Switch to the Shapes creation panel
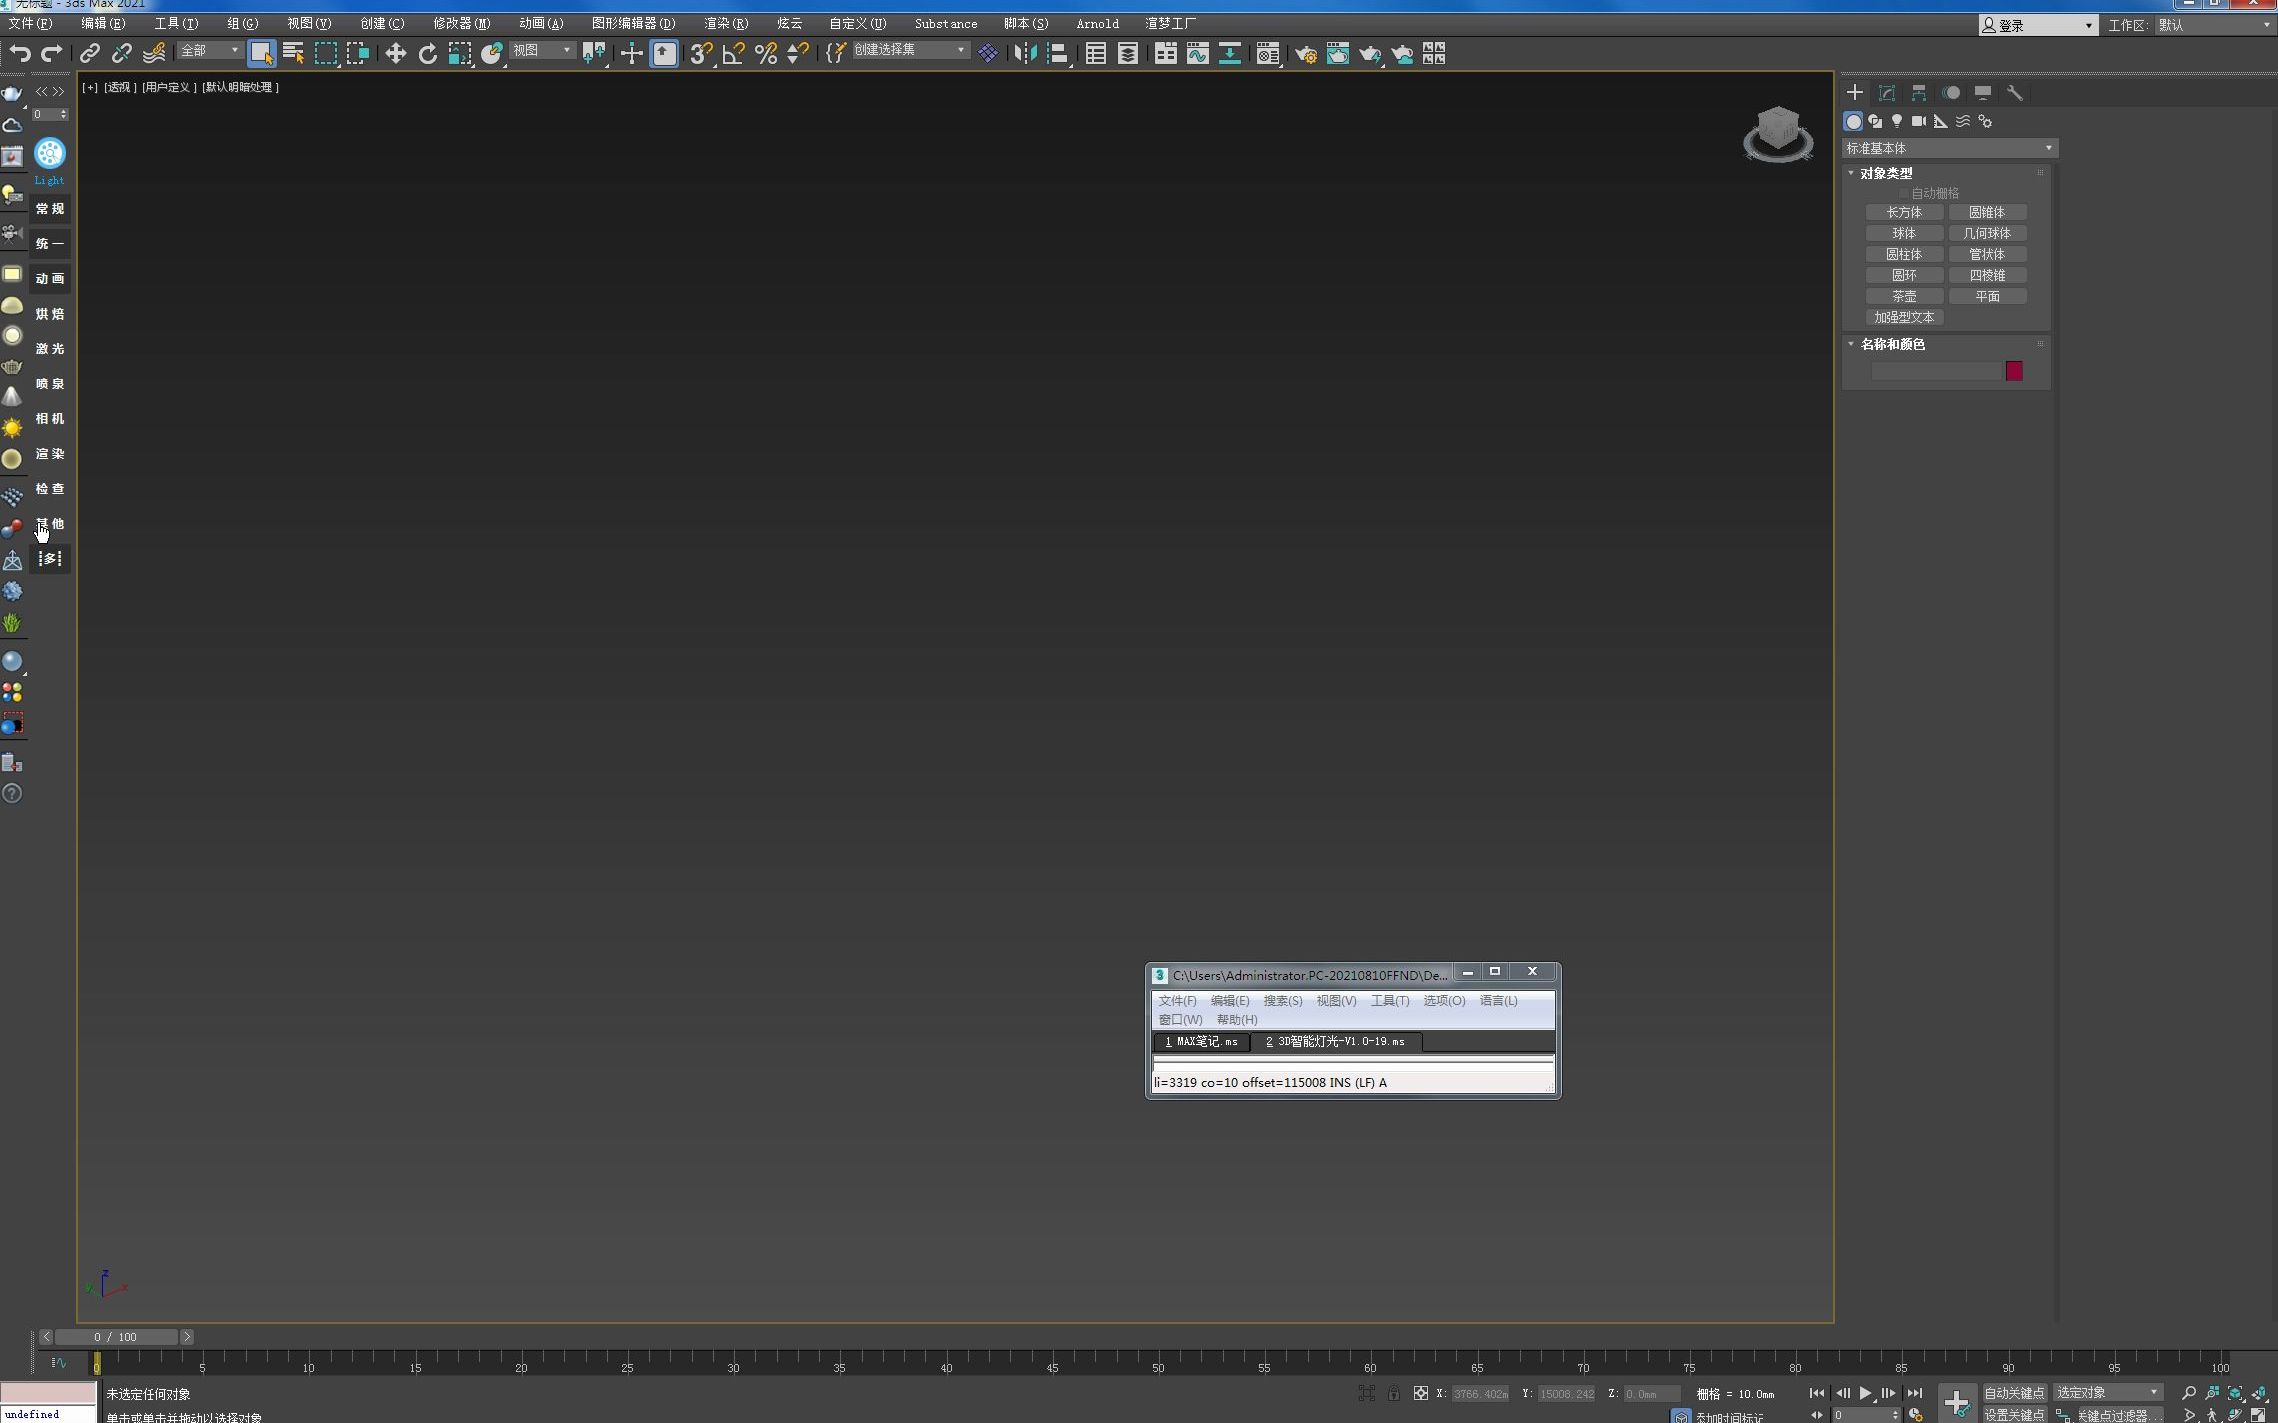Viewport: 2278px width, 1423px height. (1875, 121)
